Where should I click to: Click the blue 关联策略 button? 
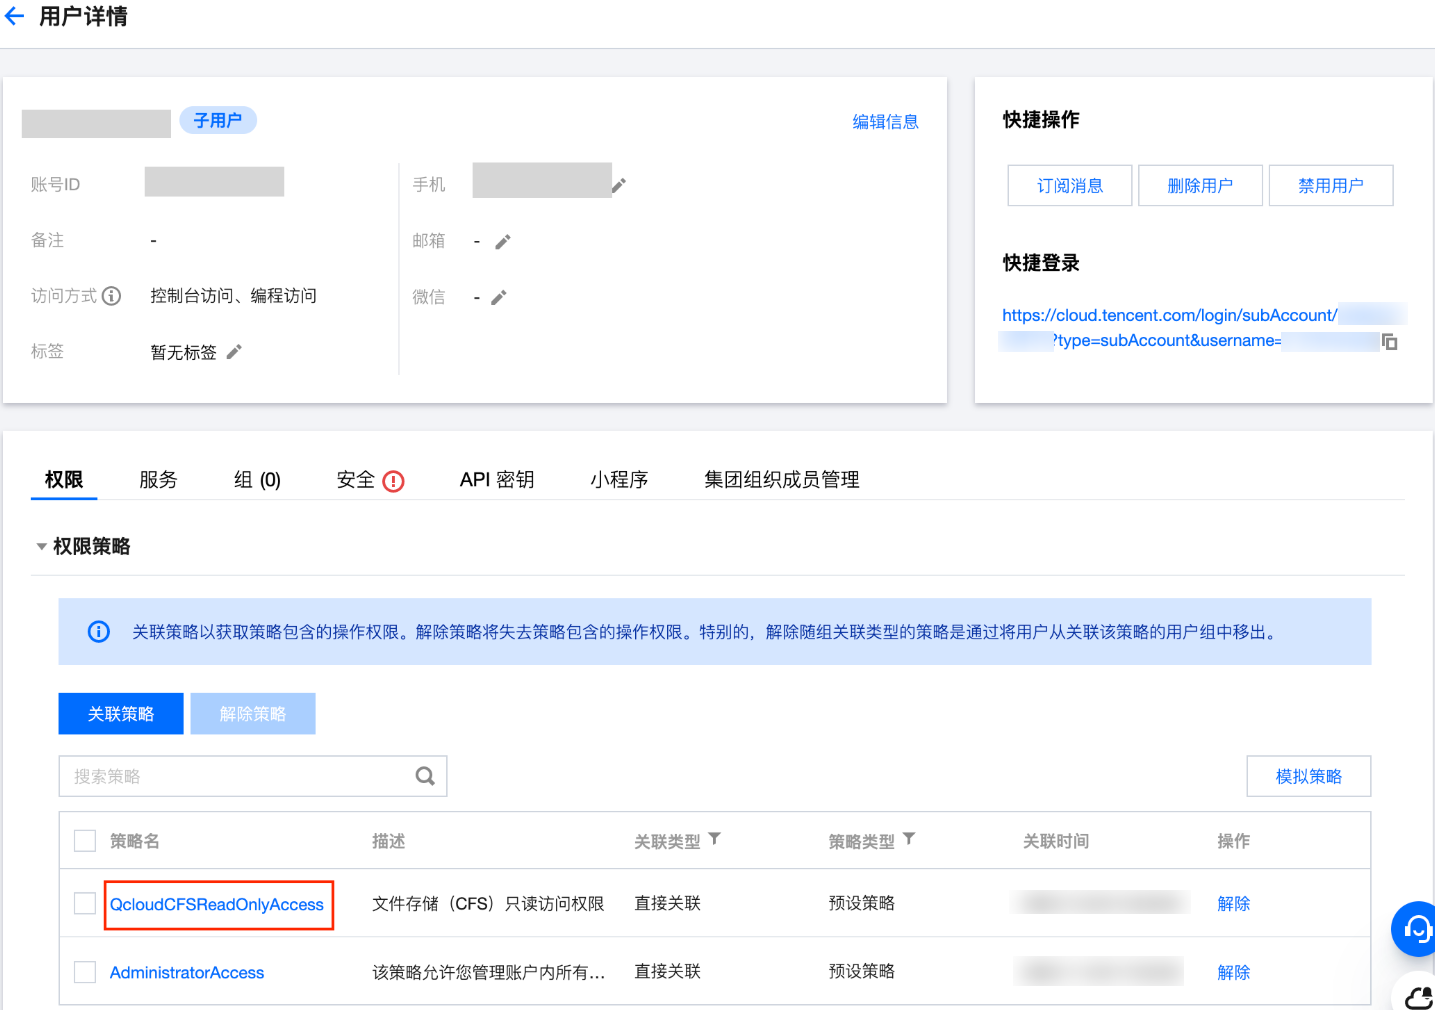pos(121,714)
